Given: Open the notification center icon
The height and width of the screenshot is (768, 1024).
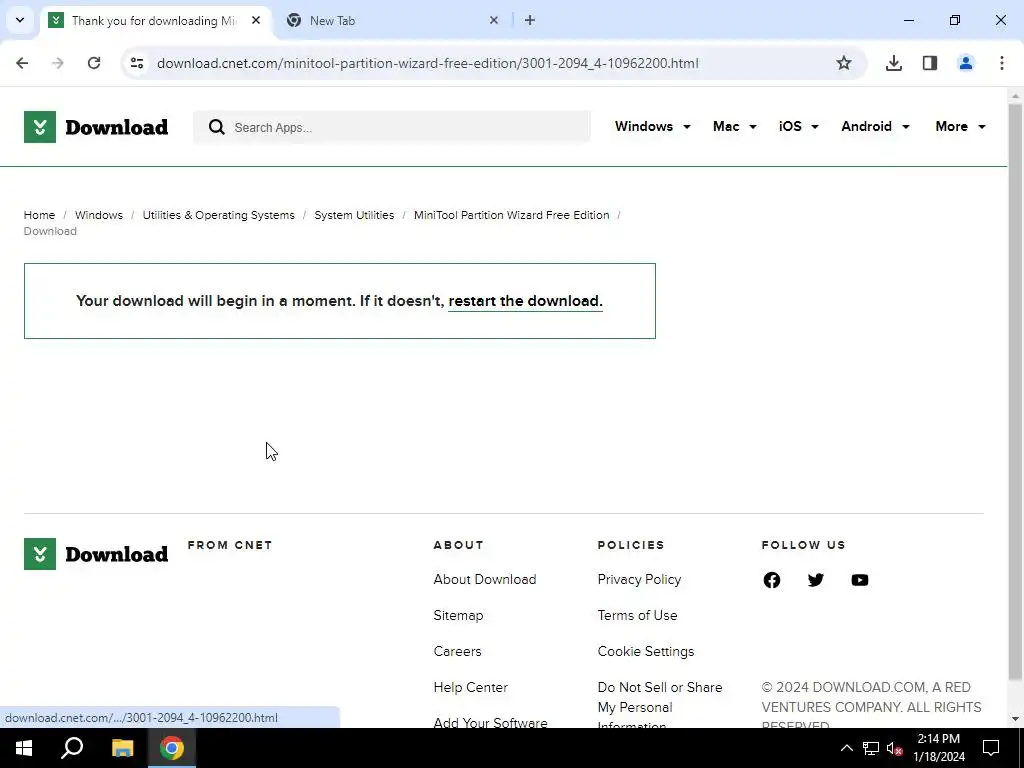Looking at the screenshot, I should click(991, 748).
